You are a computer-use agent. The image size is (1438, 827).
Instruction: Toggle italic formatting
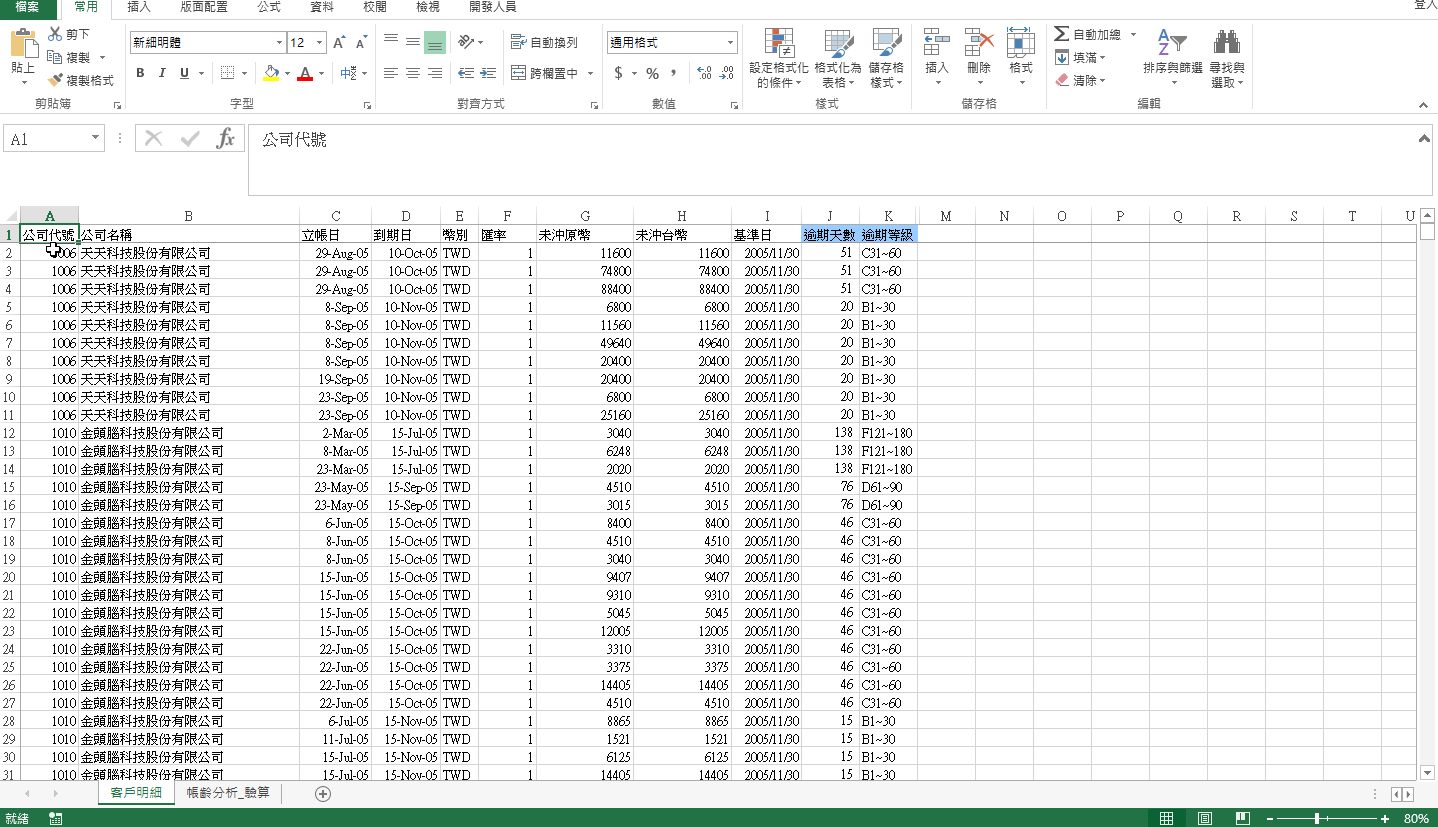[162, 73]
